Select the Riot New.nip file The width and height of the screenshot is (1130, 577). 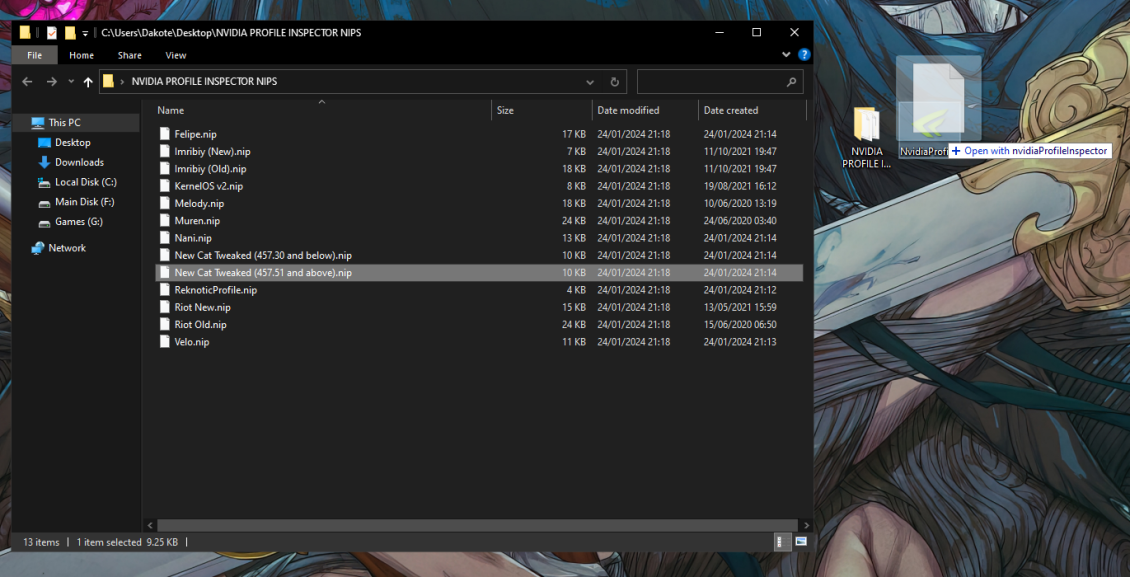click(x=202, y=307)
